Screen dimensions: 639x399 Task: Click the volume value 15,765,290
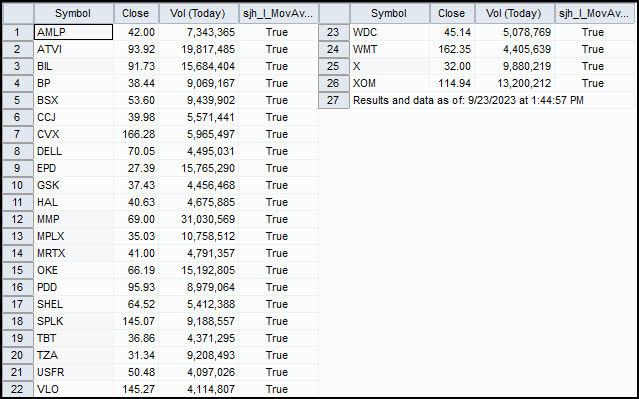(208, 168)
